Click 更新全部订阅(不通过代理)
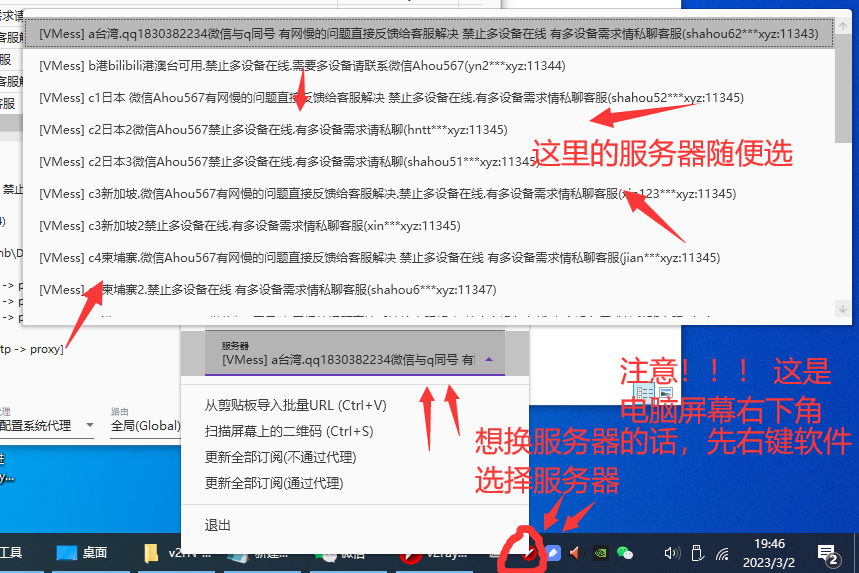 (x=280, y=457)
